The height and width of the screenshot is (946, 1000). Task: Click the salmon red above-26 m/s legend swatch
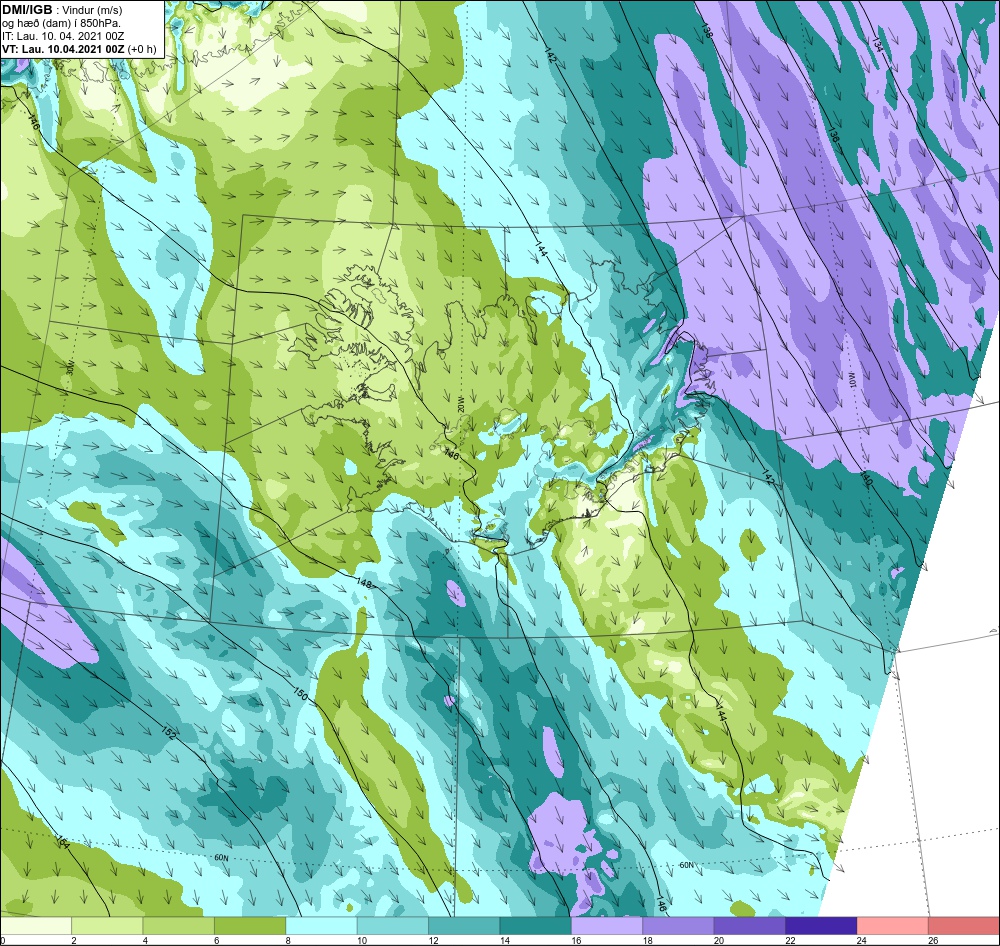(964, 926)
